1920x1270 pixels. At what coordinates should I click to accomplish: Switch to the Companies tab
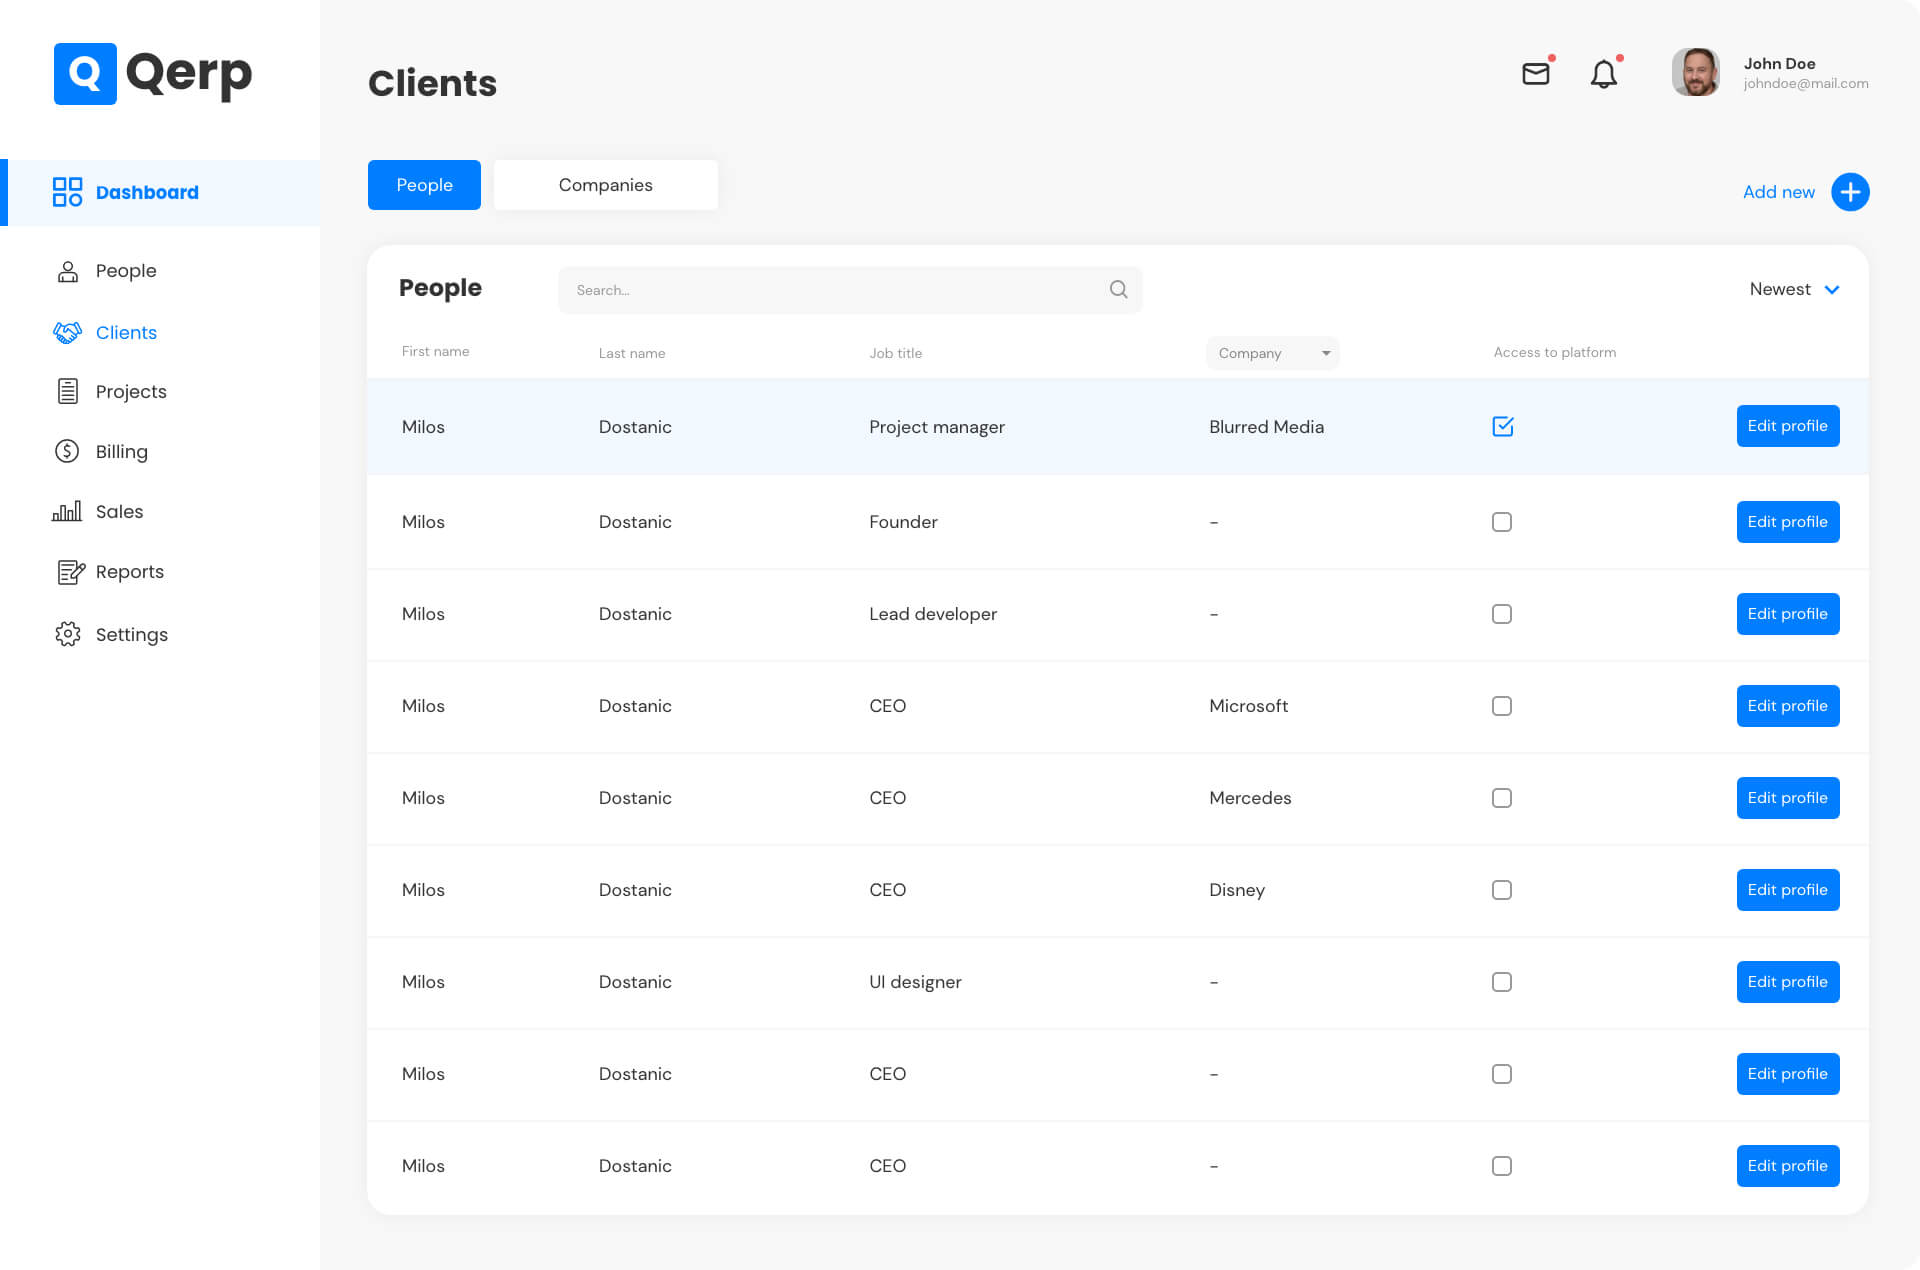point(605,185)
